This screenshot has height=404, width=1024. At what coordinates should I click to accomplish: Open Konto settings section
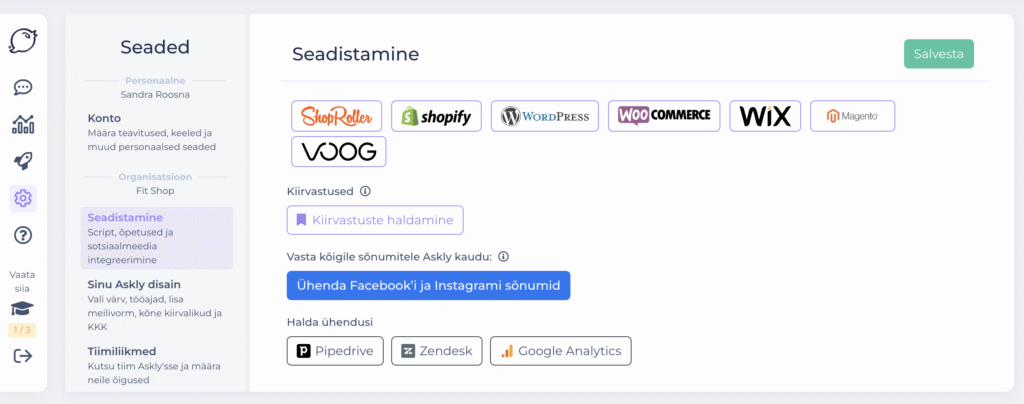tap(156, 132)
